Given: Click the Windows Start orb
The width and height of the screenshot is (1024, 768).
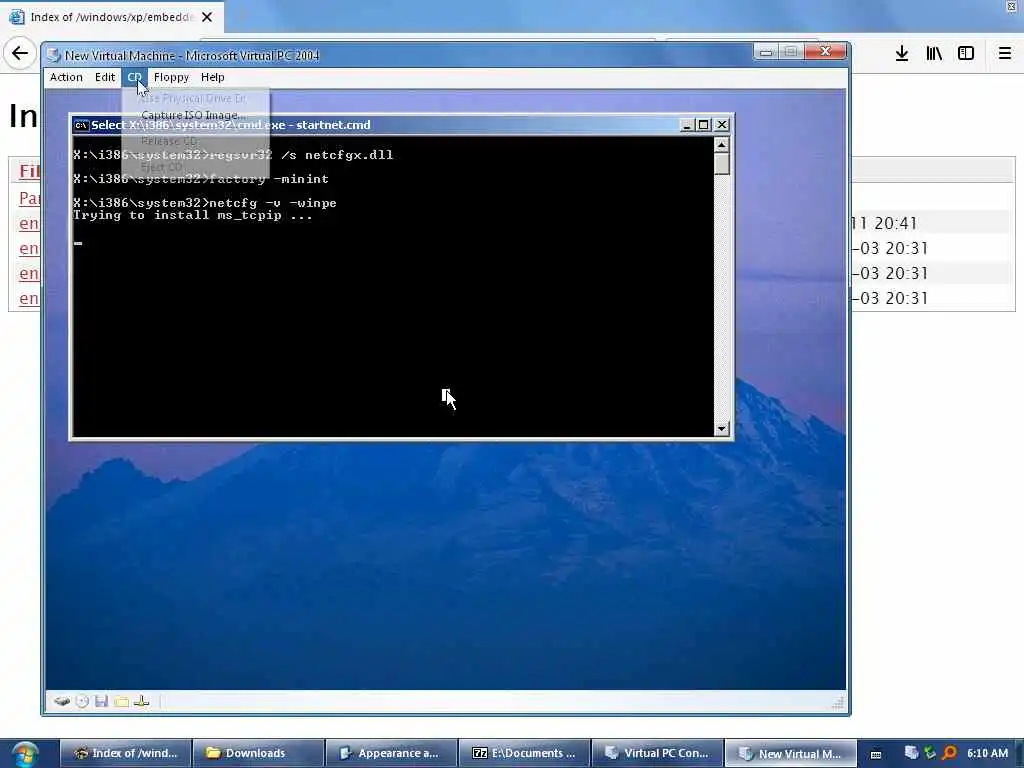Looking at the screenshot, I should coord(25,754).
